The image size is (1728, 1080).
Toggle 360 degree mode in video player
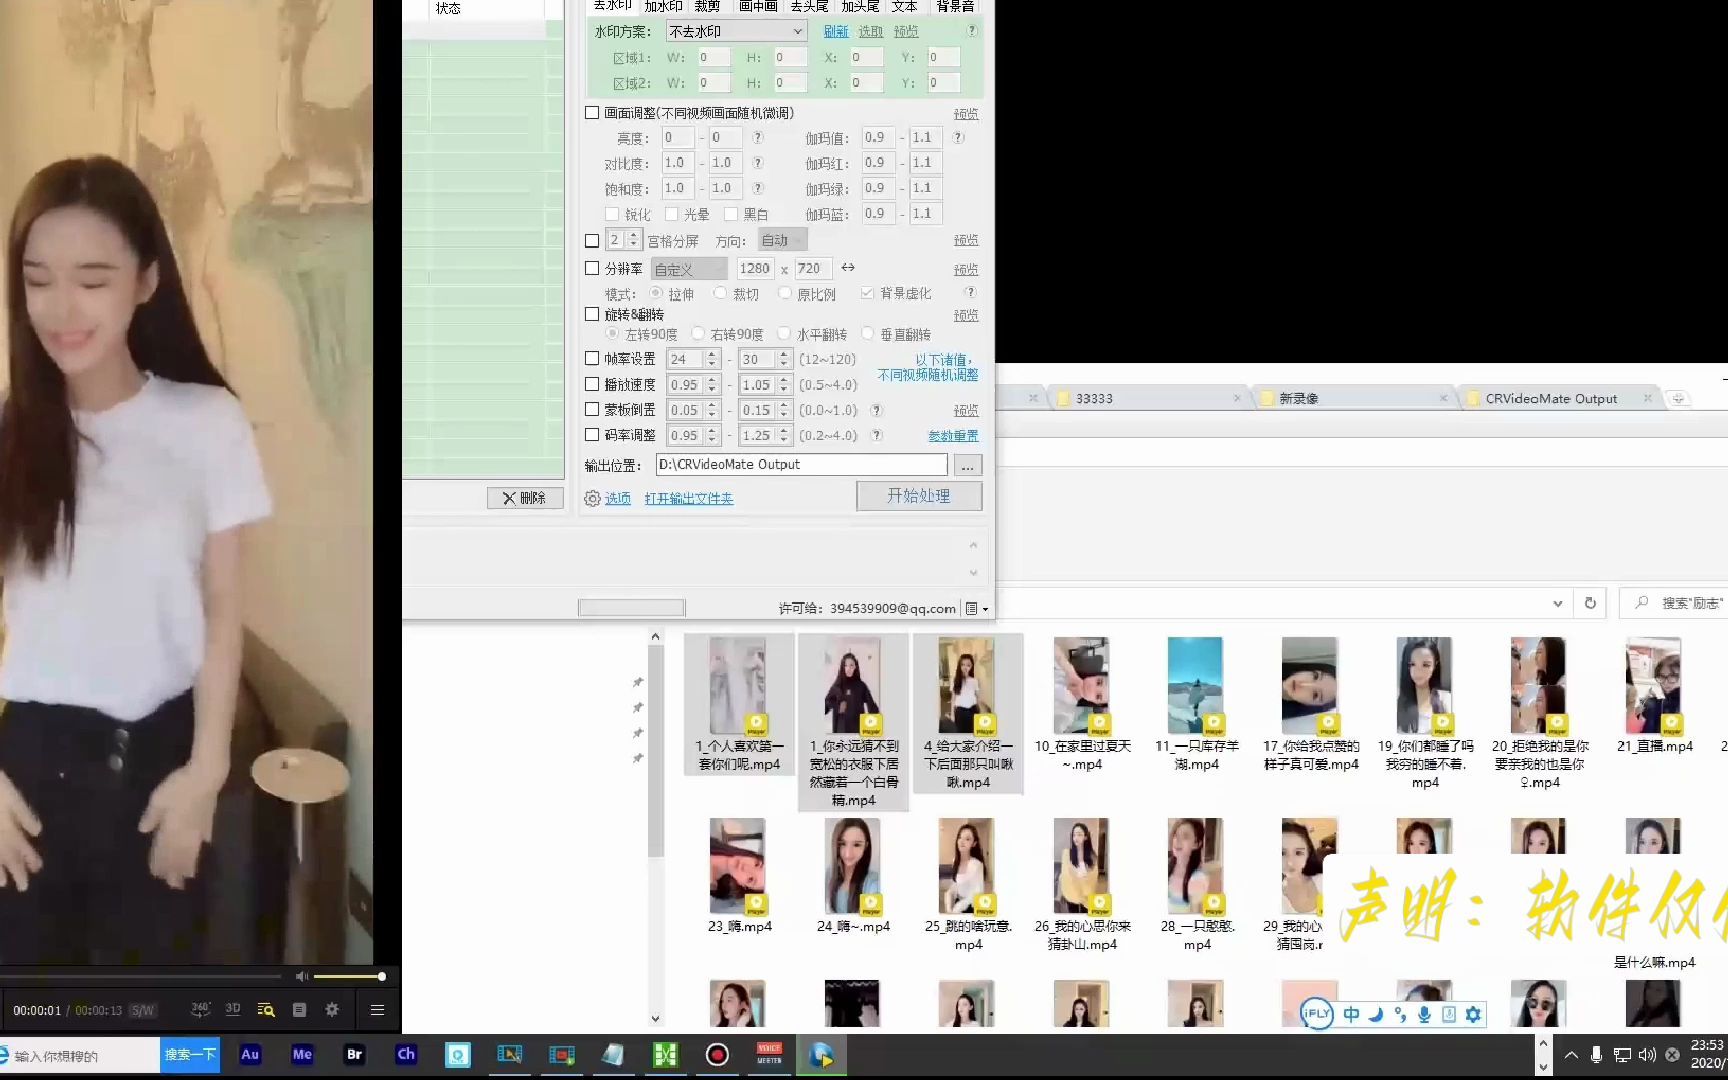tap(200, 1010)
